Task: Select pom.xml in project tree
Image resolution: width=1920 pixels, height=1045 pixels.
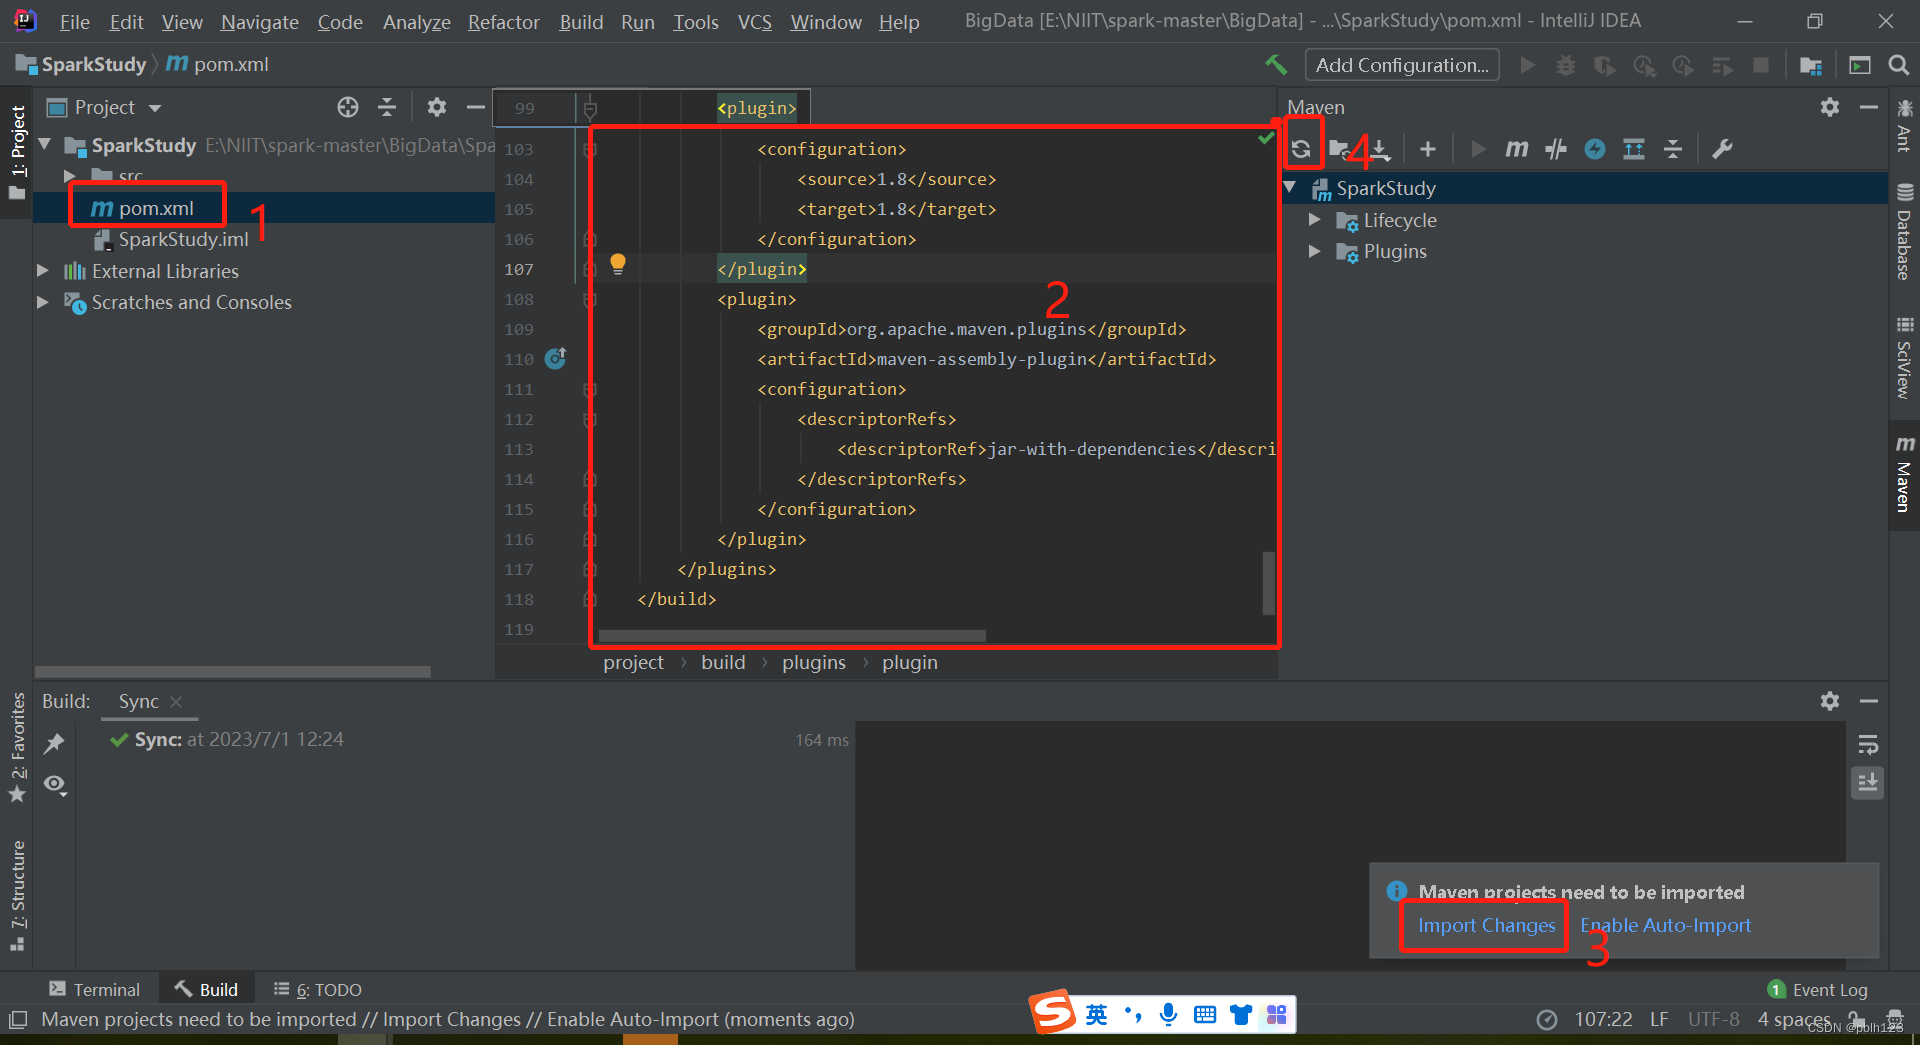Action: click(156, 208)
